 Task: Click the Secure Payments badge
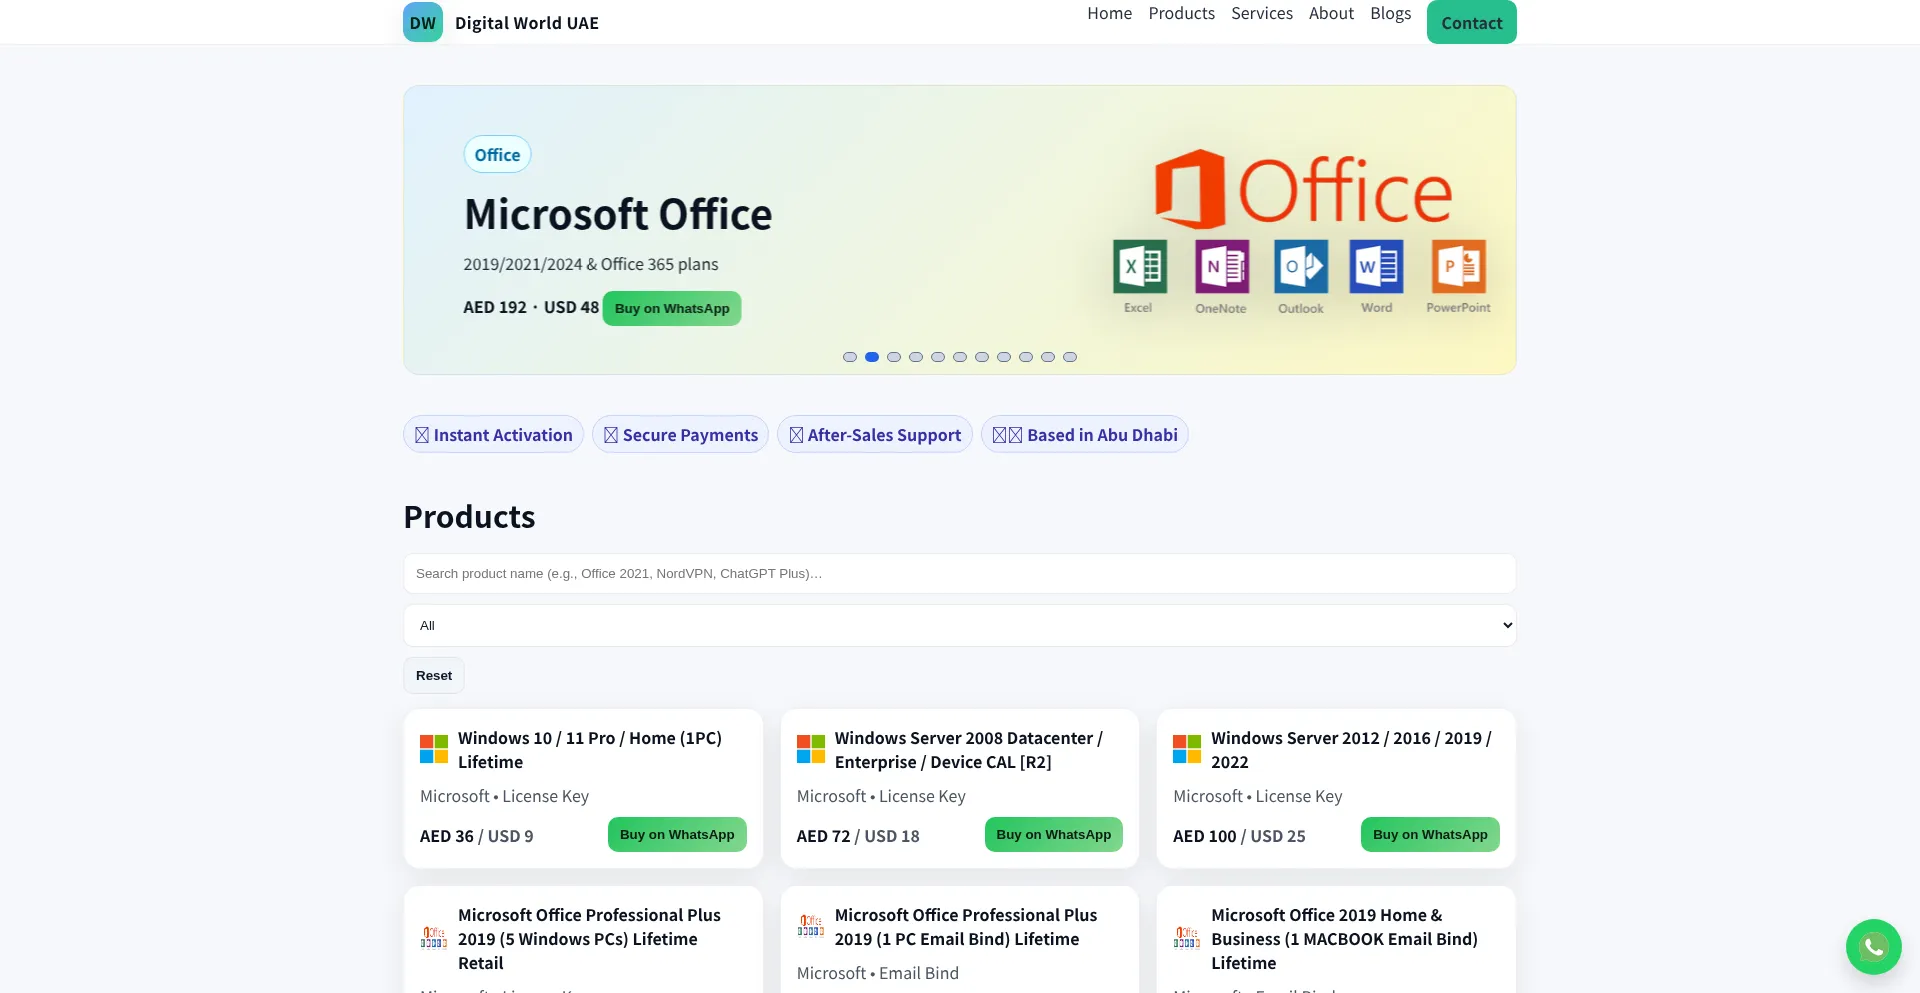point(681,435)
